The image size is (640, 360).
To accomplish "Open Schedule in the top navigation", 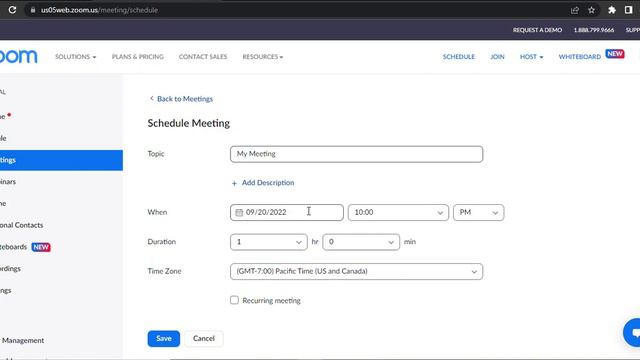I will [x=459, y=57].
